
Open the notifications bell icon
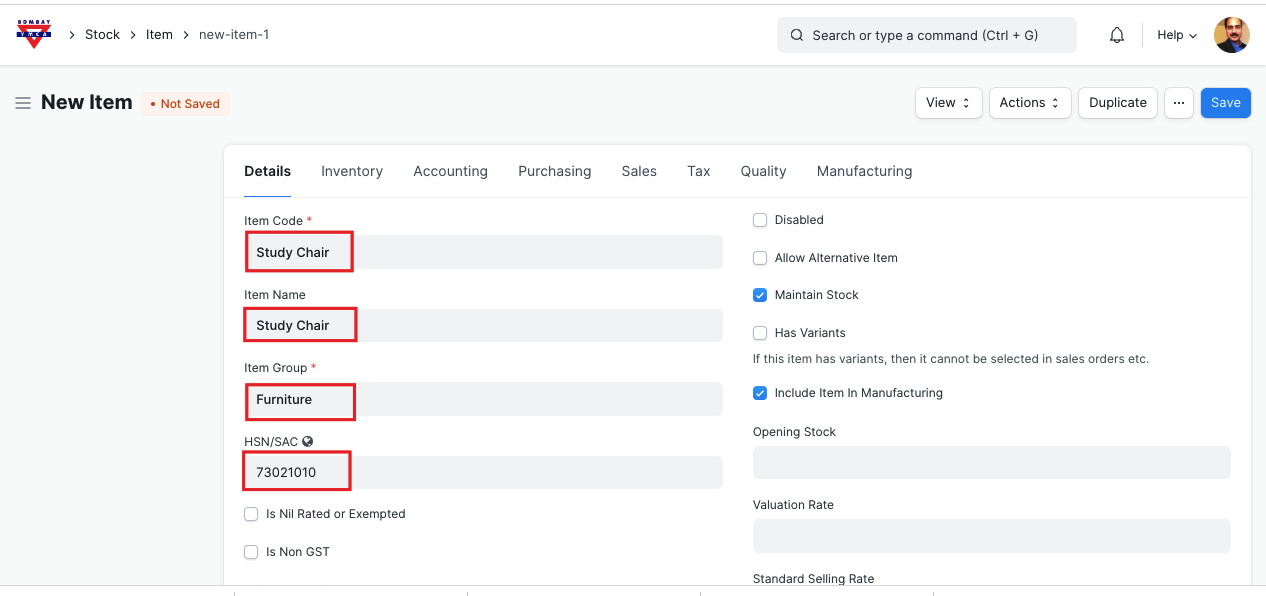pos(1117,35)
